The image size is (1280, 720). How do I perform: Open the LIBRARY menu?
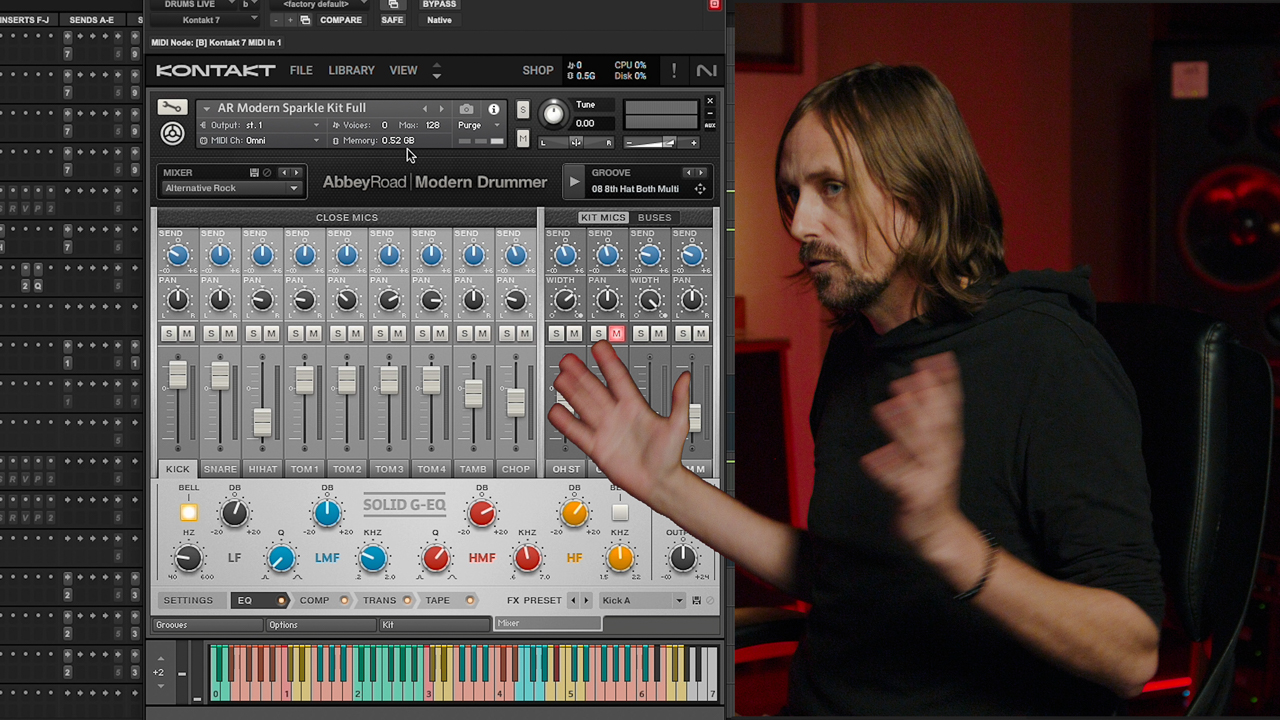point(352,70)
